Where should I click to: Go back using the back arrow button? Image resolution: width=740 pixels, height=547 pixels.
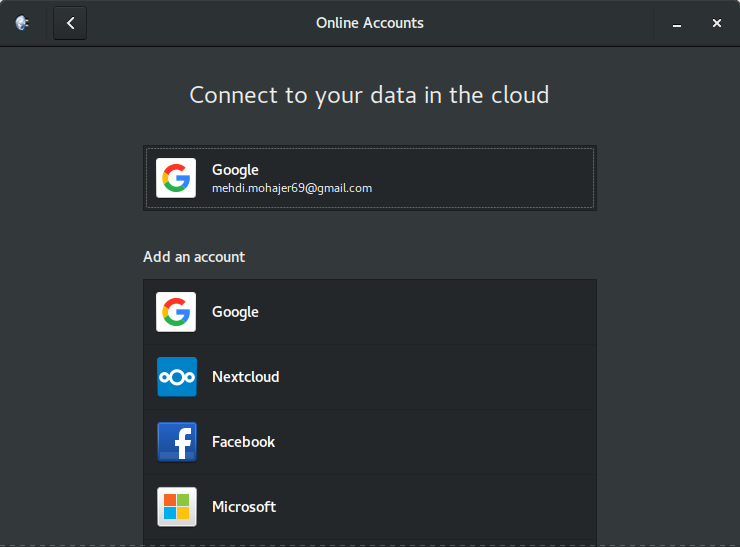70,23
